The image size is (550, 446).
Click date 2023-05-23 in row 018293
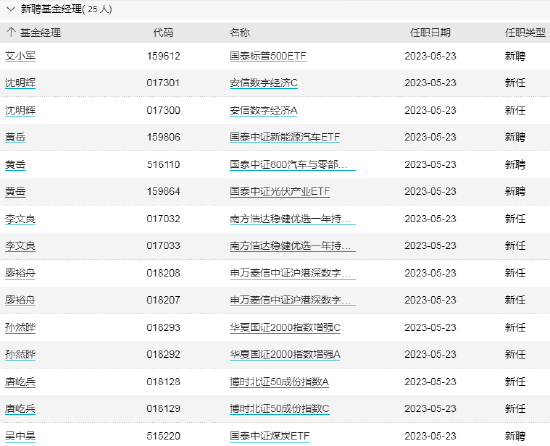pyautogui.click(x=430, y=327)
